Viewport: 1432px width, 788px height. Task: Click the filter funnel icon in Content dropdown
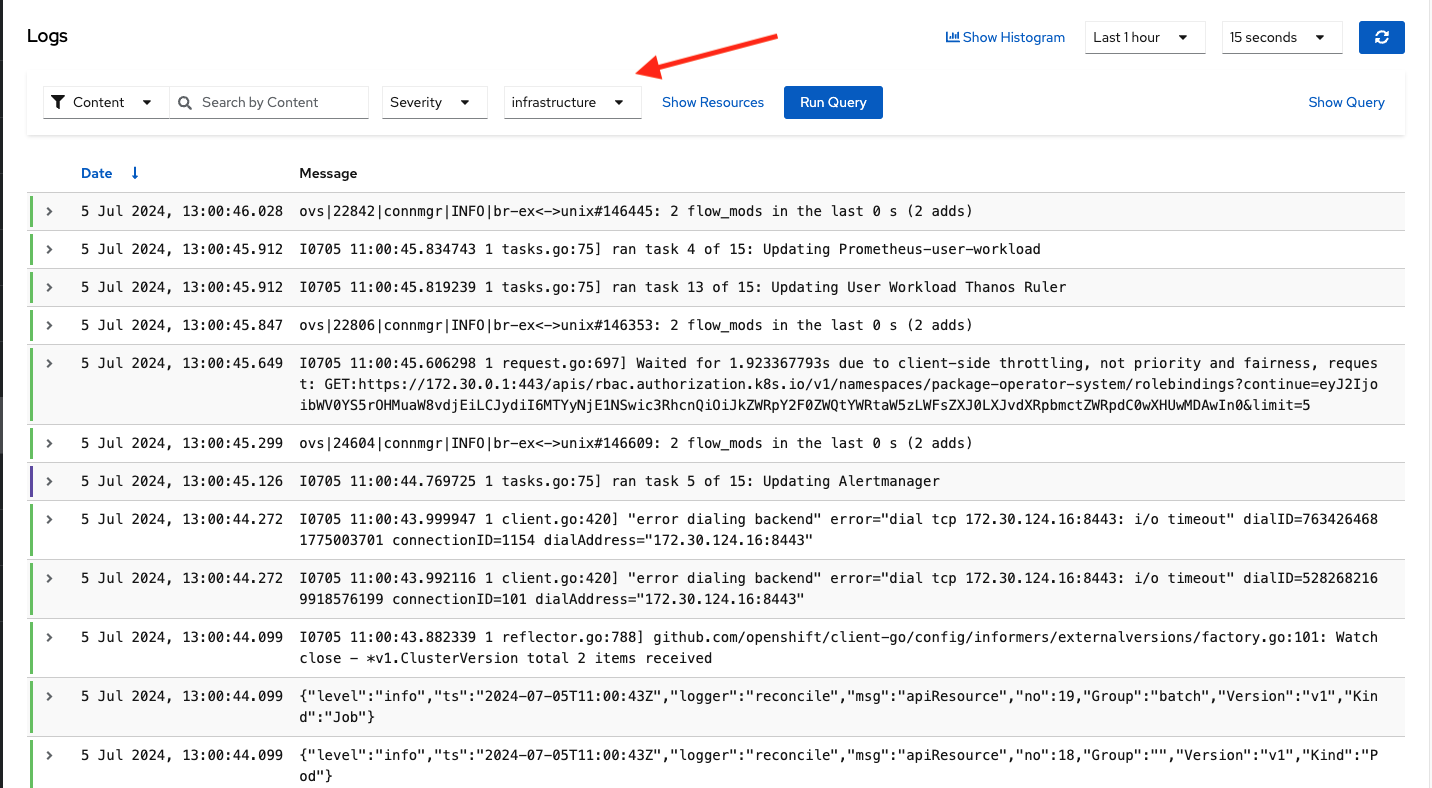coord(60,102)
